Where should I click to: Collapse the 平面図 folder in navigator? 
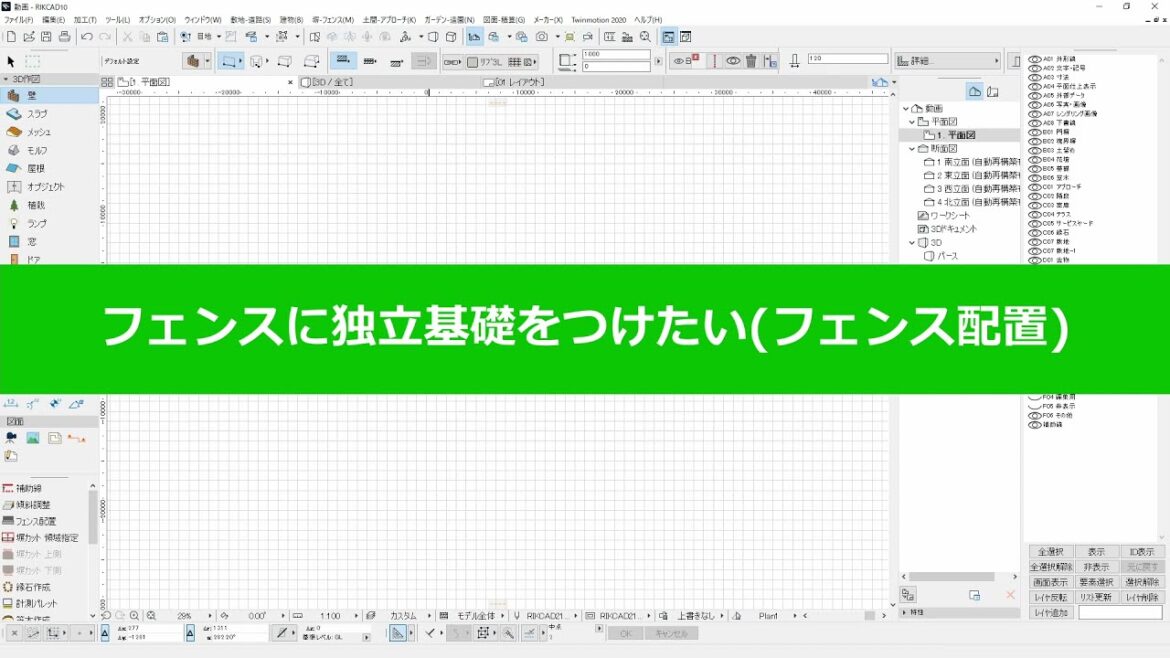[x=912, y=122]
